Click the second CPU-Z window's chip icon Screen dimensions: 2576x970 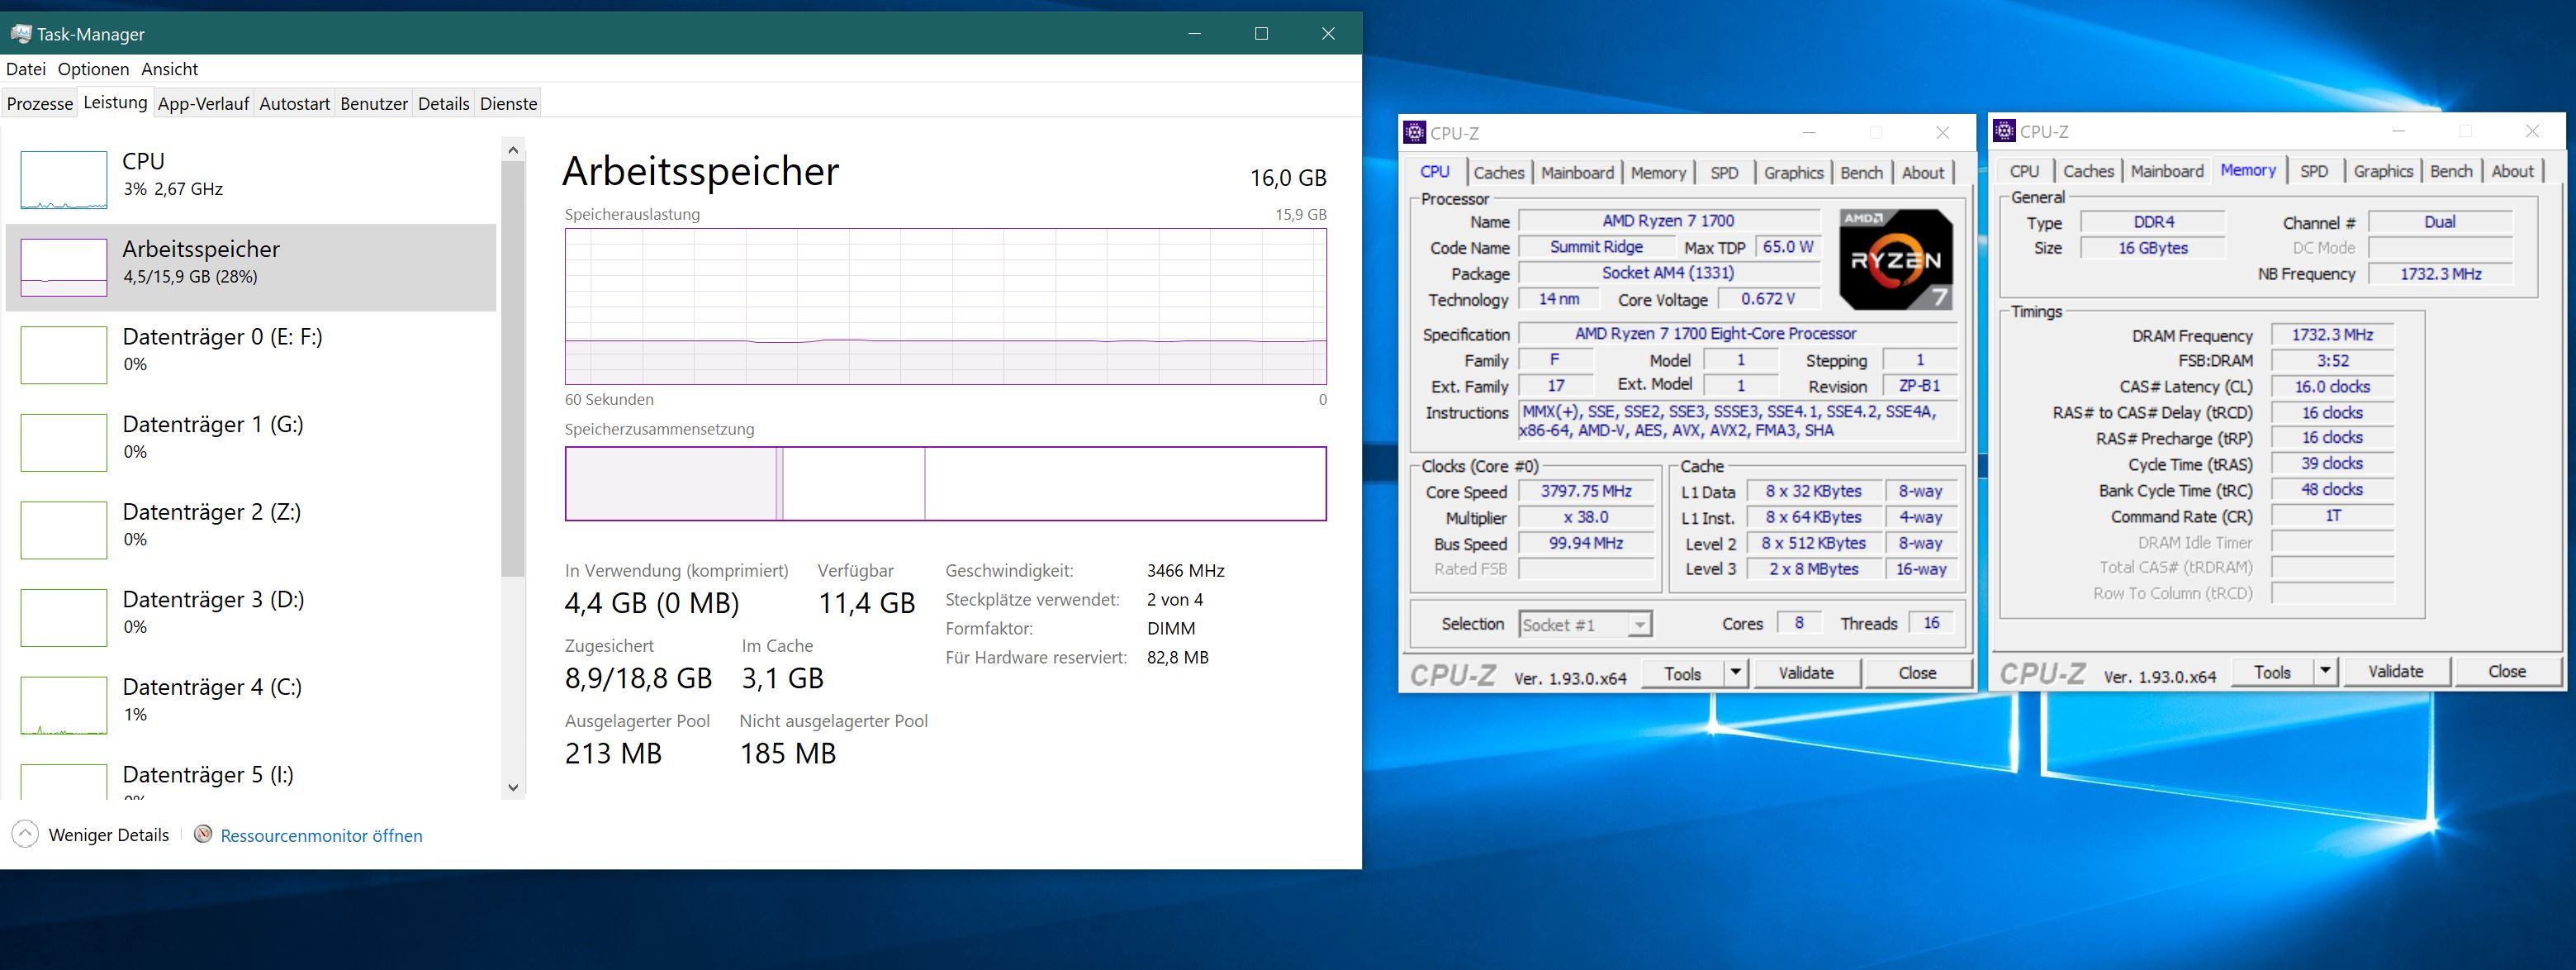point(2004,131)
